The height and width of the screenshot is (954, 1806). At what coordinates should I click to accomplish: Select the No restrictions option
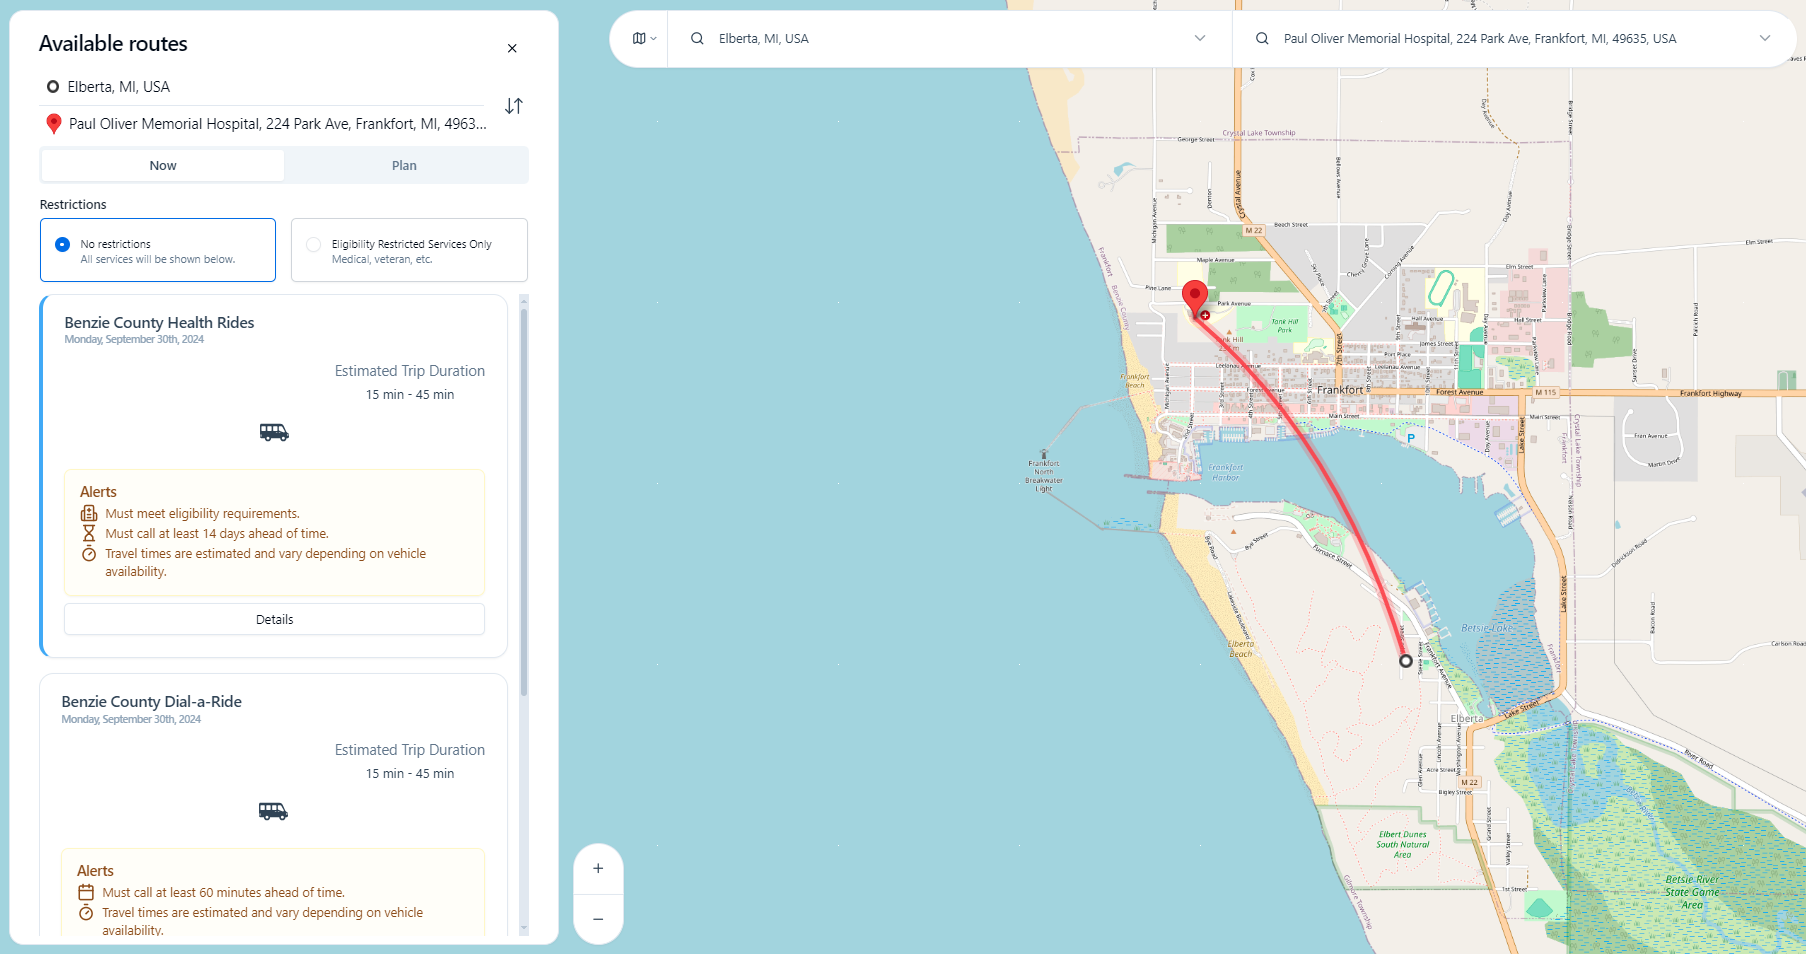point(62,244)
